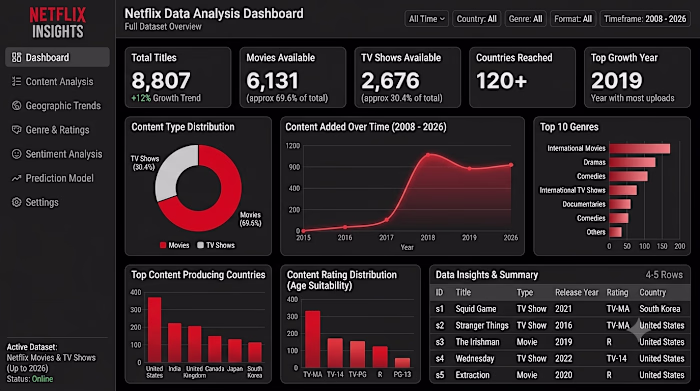This screenshot has height=391, width=700.
Task: Open the Country: All filter
Action: click(476, 19)
